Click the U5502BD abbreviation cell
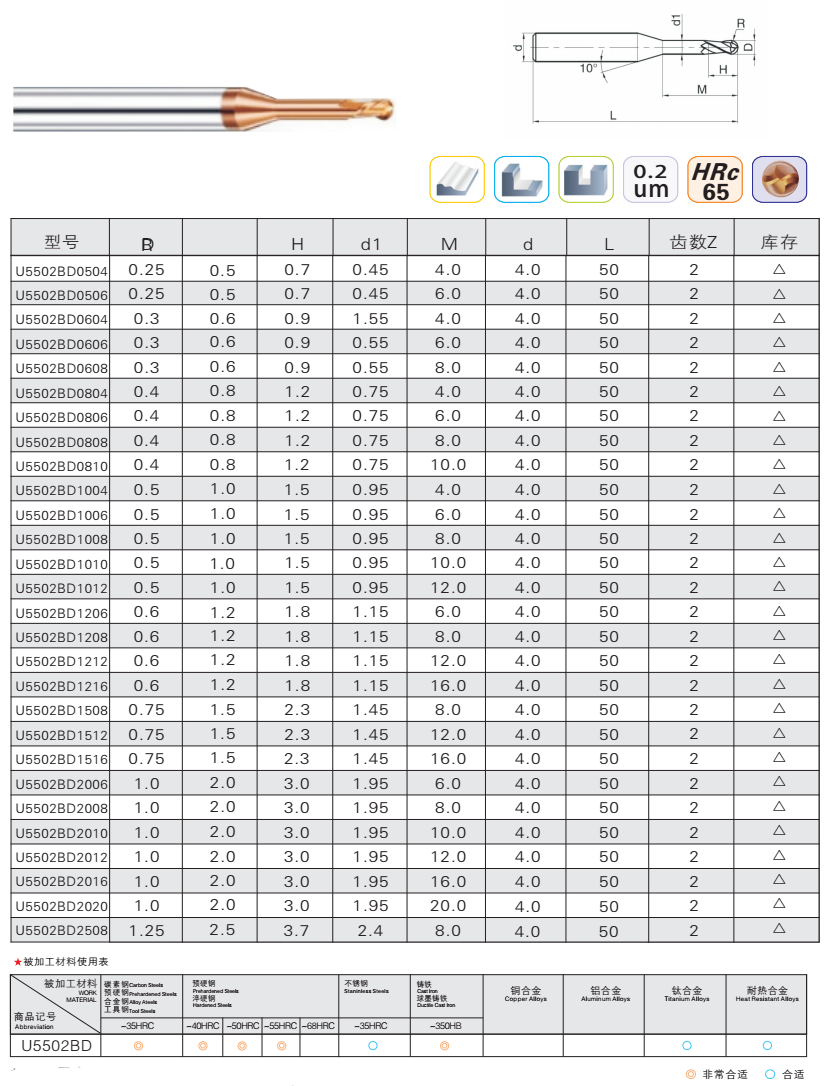 (57, 1046)
